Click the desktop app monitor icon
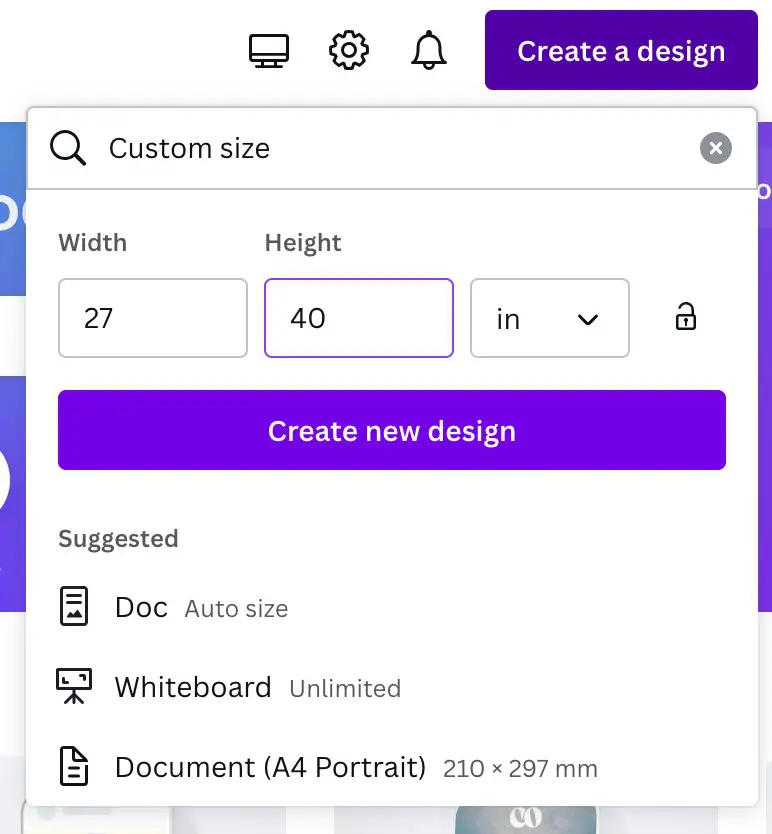772x834 pixels. pyautogui.click(x=268, y=50)
